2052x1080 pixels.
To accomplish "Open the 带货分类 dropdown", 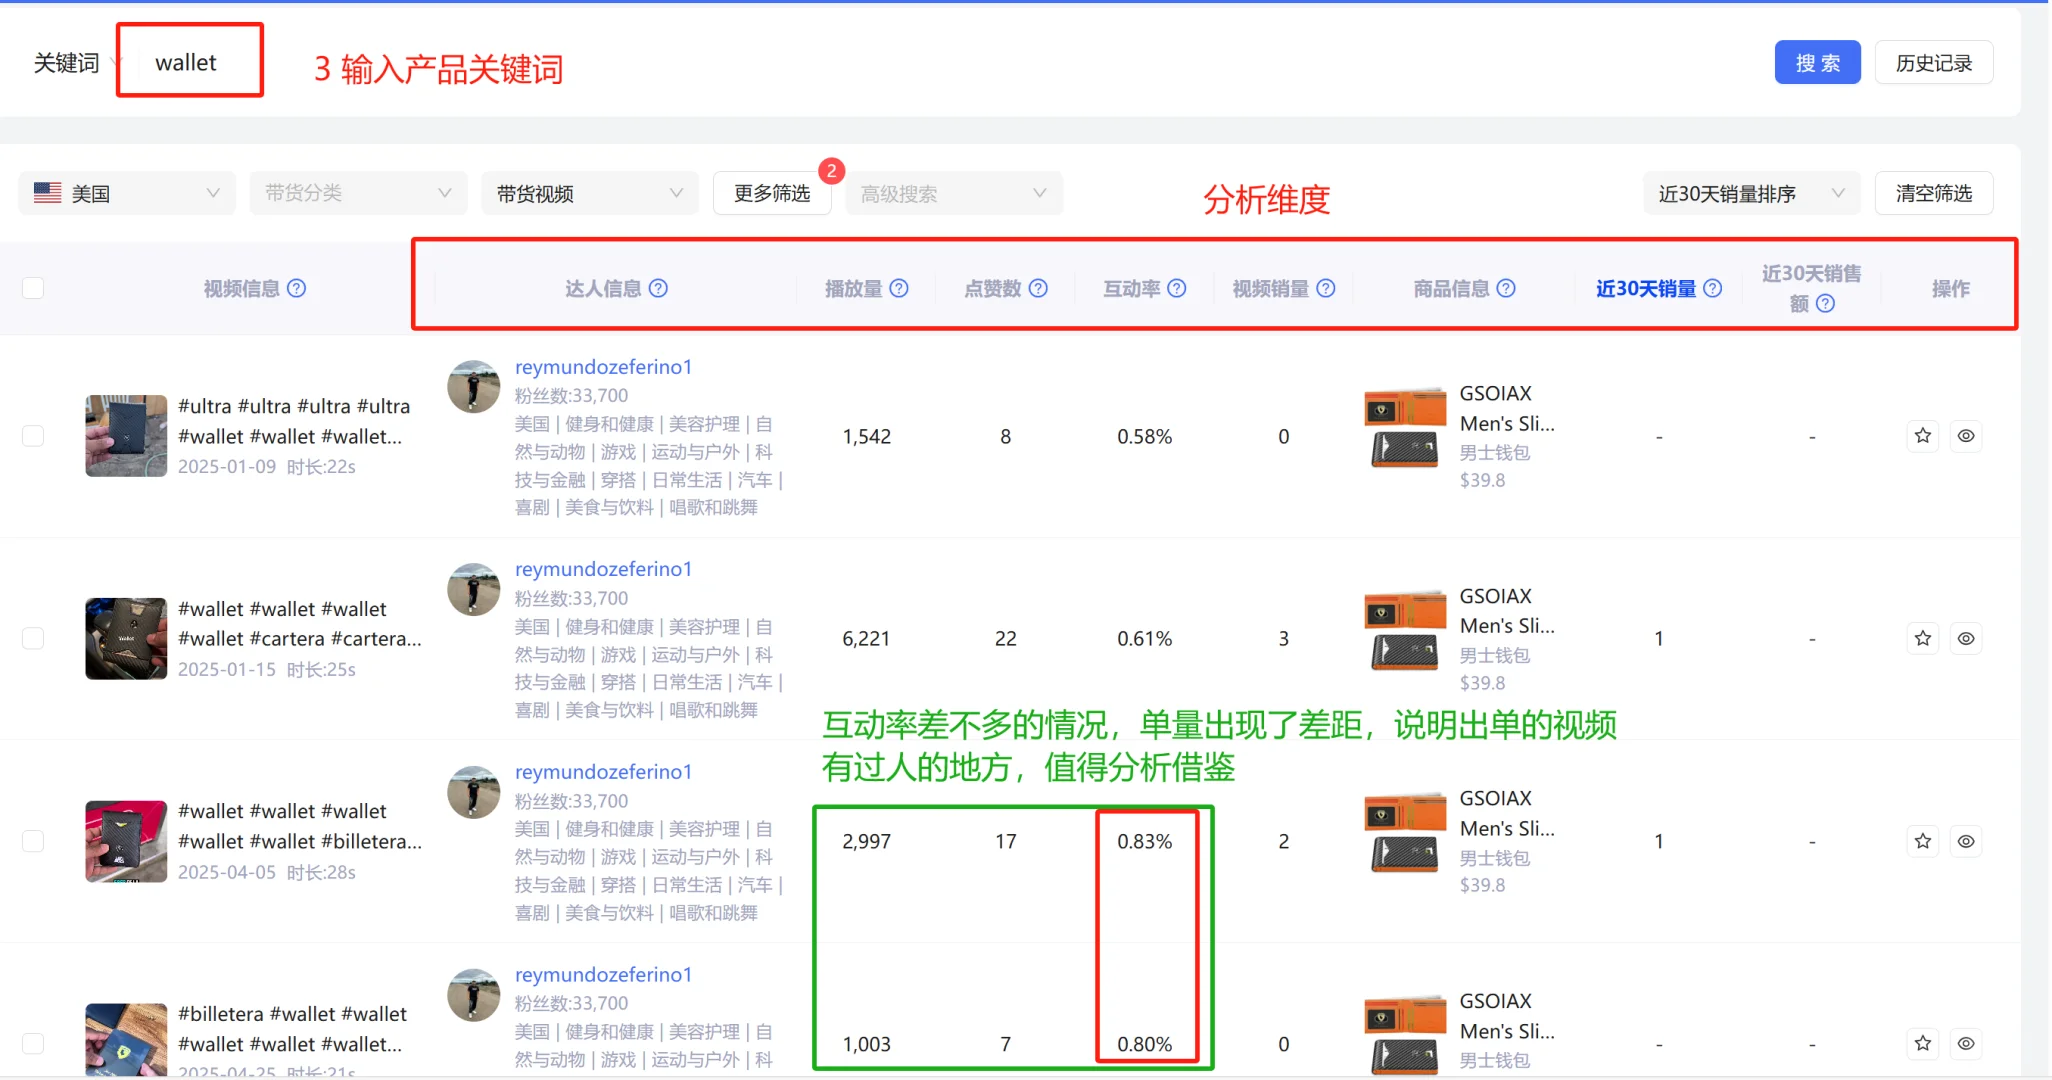I will (357, 193).
